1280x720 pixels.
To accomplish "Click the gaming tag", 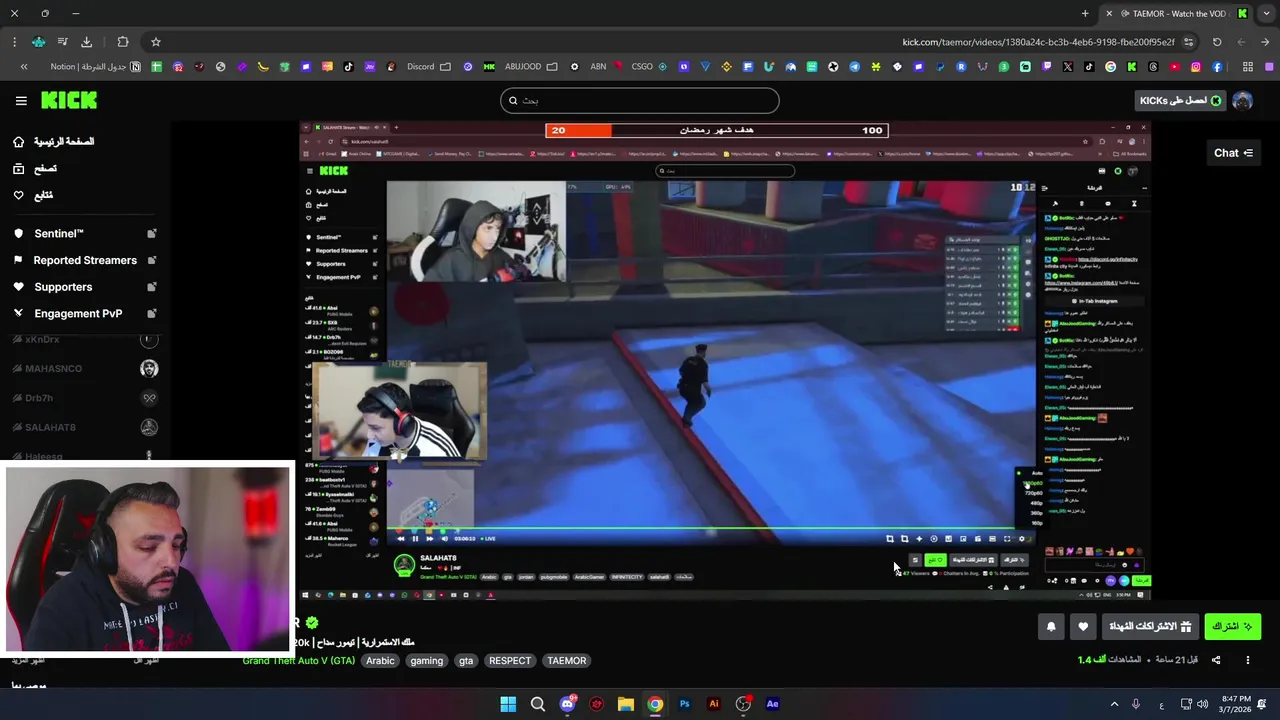I will point(426,661).
